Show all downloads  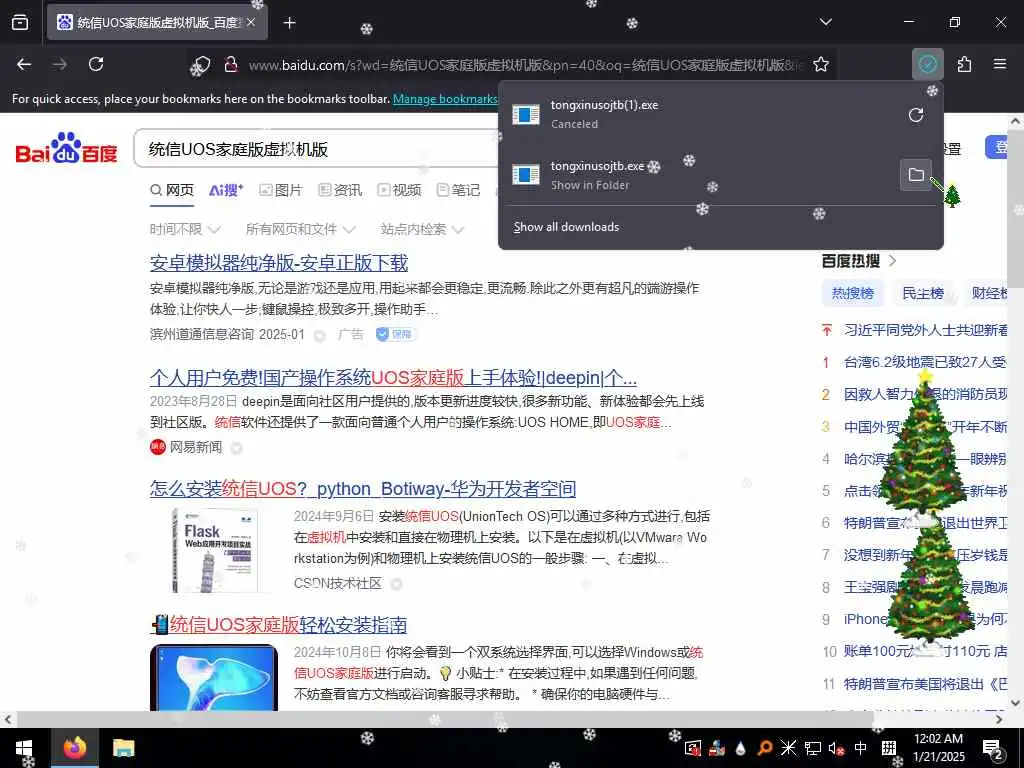pos(566,227)
